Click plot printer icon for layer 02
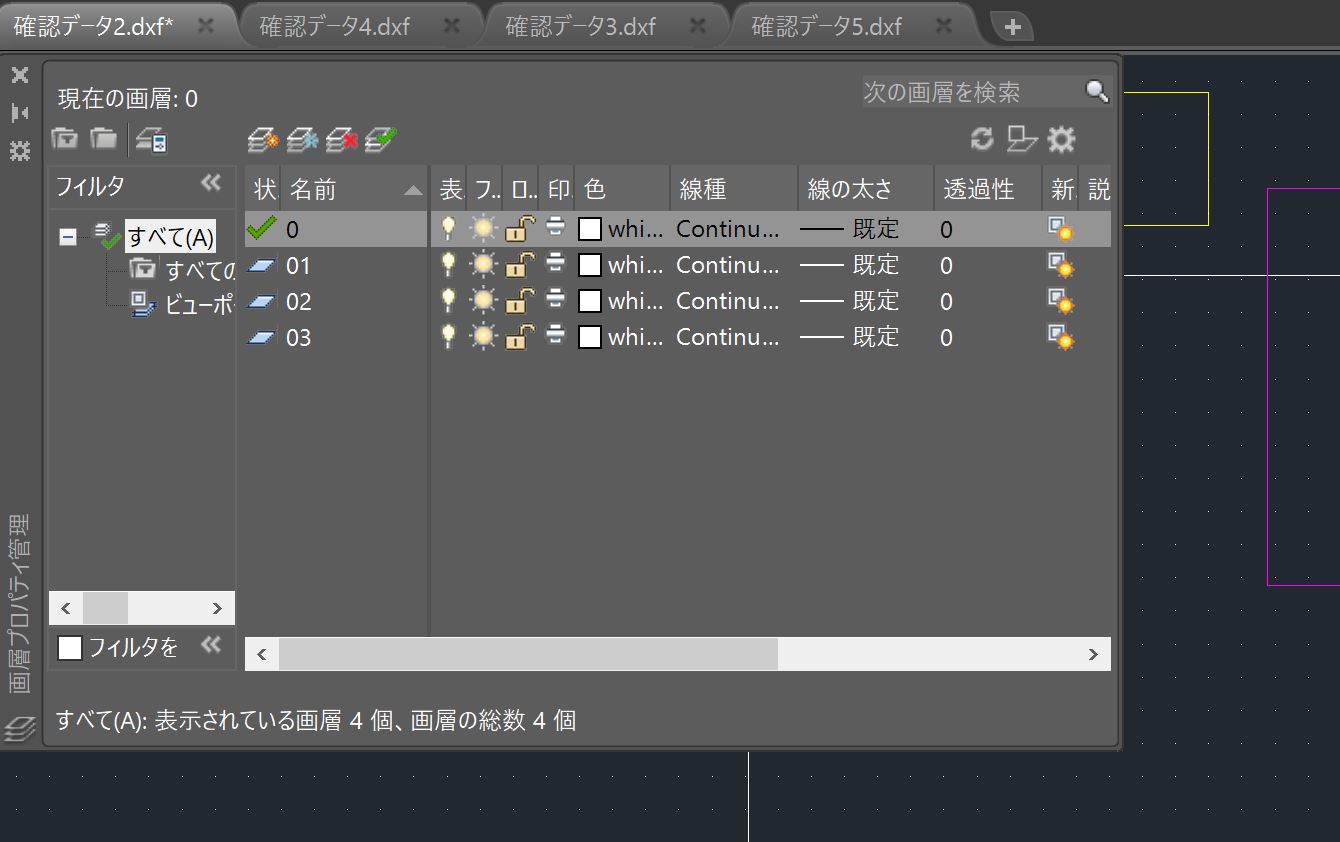Viewport: 1340px width, 842px height. click(556, 301)
